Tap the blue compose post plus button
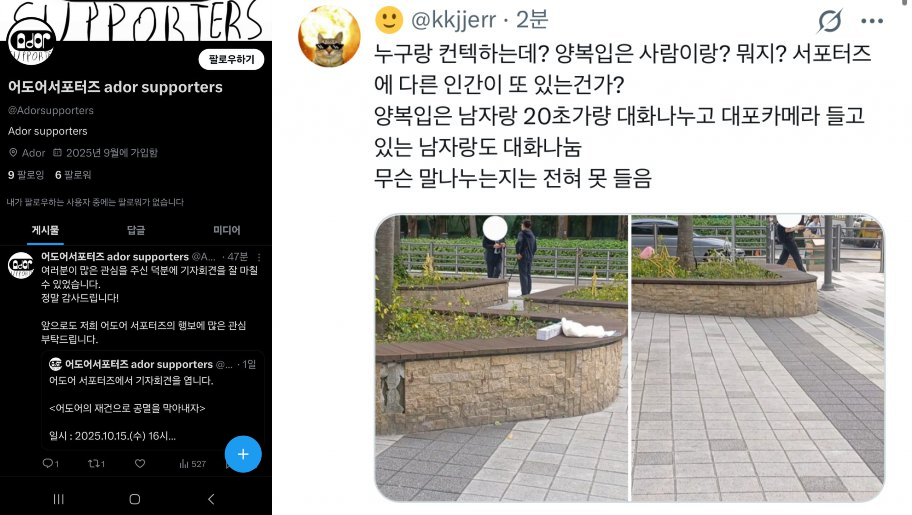 tap(243, 454)
